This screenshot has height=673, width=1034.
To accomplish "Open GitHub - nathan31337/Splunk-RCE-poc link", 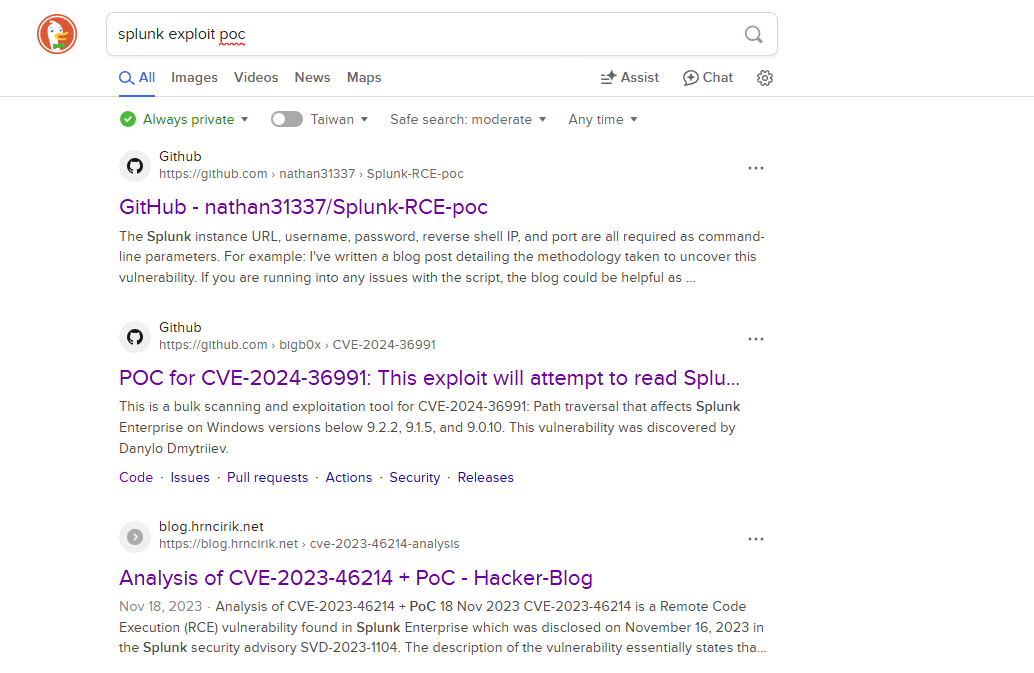I will (x=303, y=207).
